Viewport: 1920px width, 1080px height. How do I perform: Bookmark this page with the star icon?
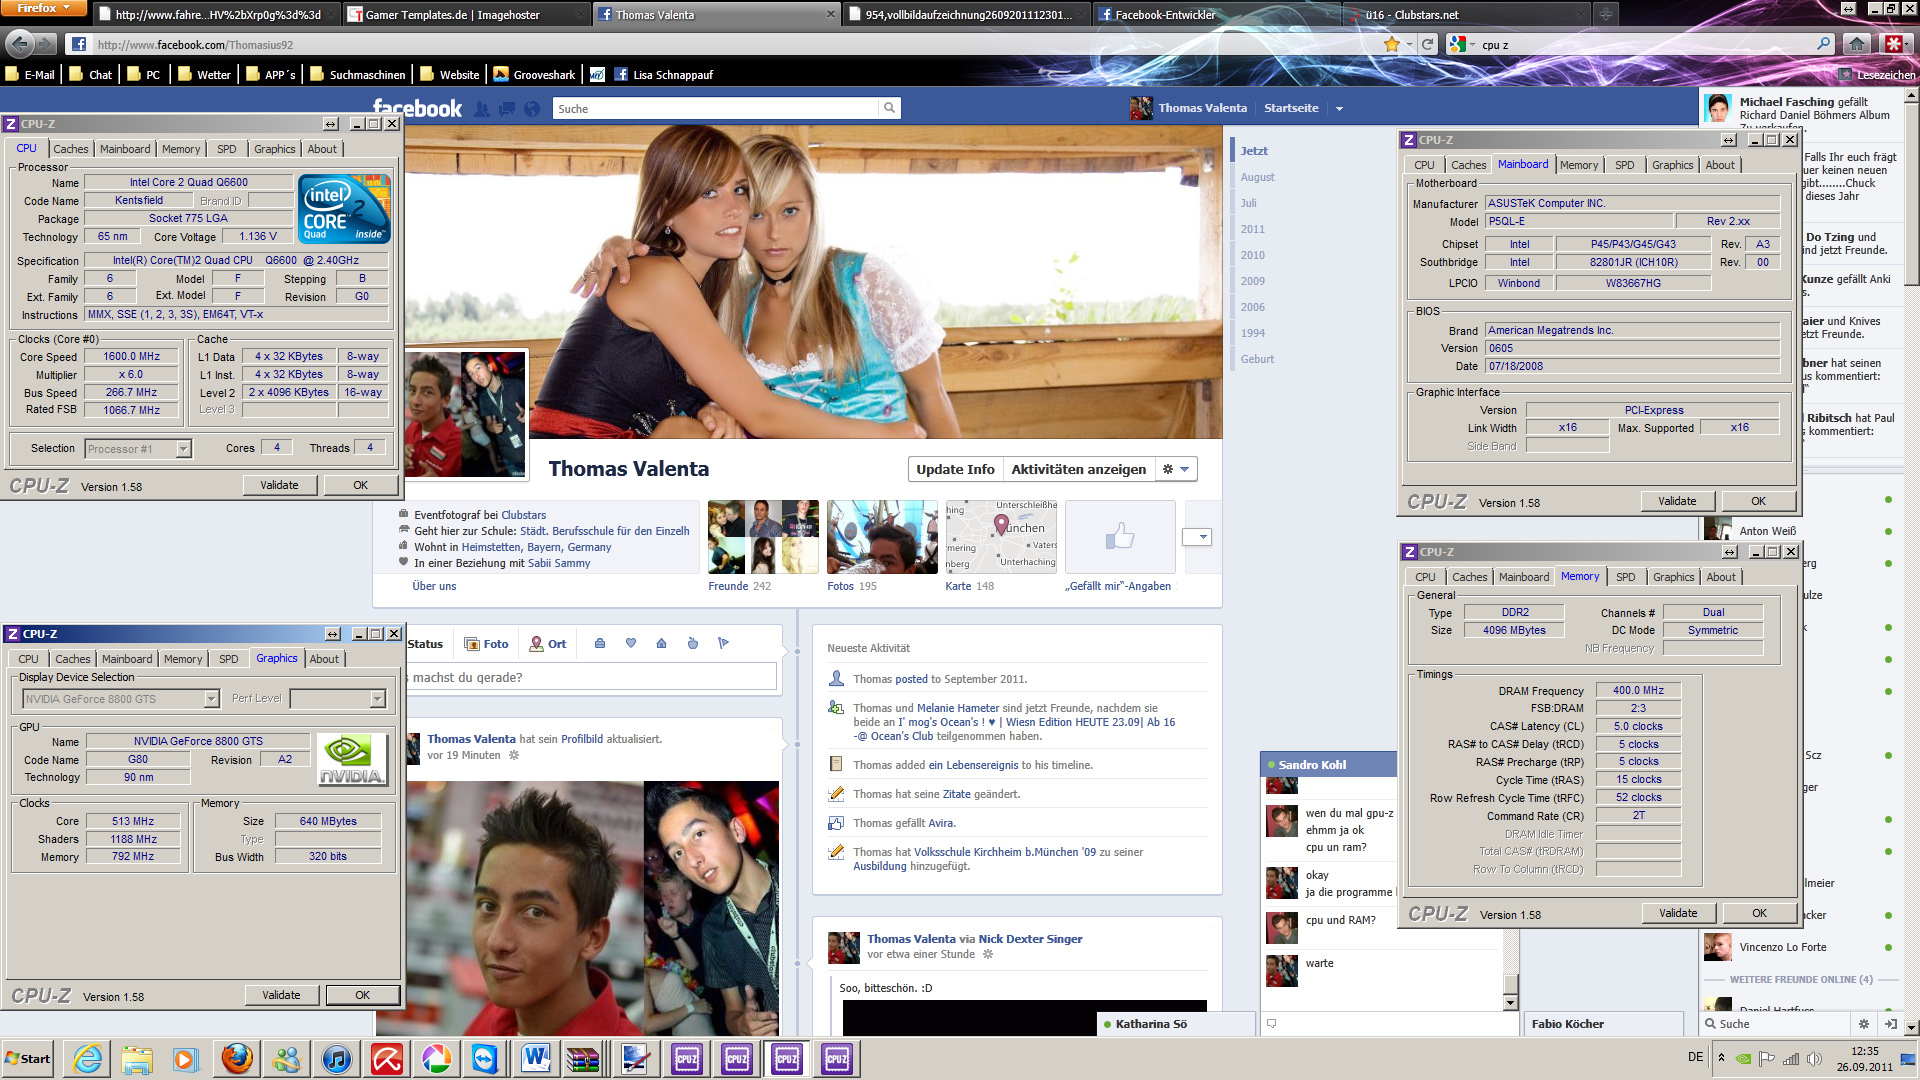1392,44
